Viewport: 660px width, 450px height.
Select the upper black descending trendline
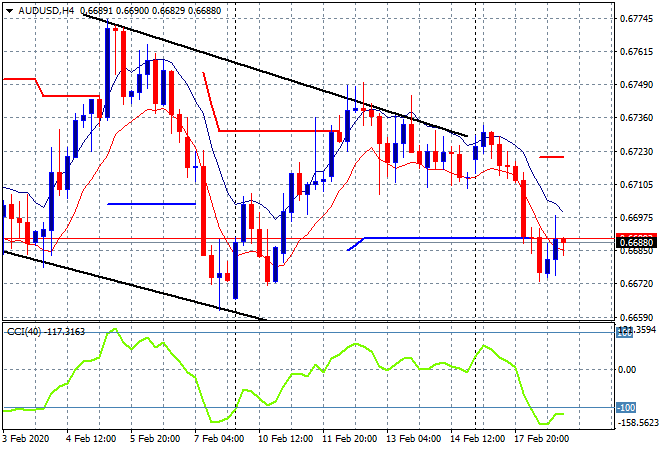[274, 75]
